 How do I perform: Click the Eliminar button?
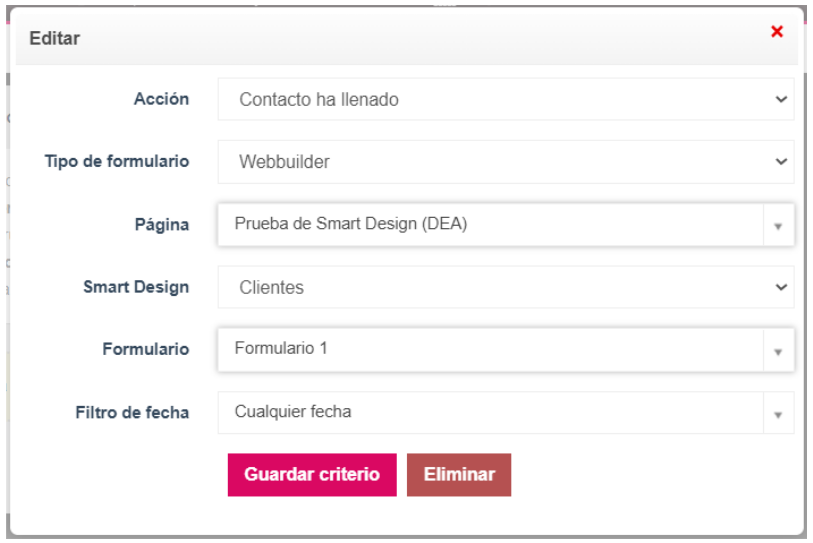(x=459, y=475)
